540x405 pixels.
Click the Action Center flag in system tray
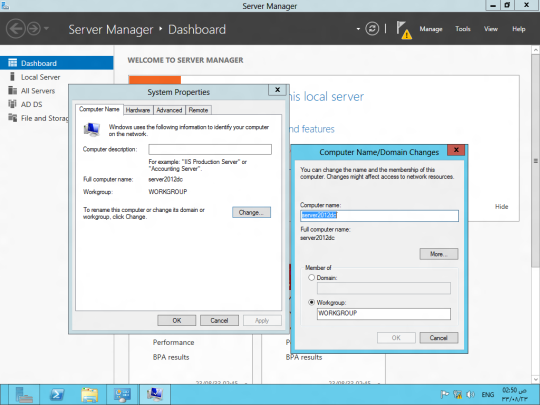tap(445, 394)
